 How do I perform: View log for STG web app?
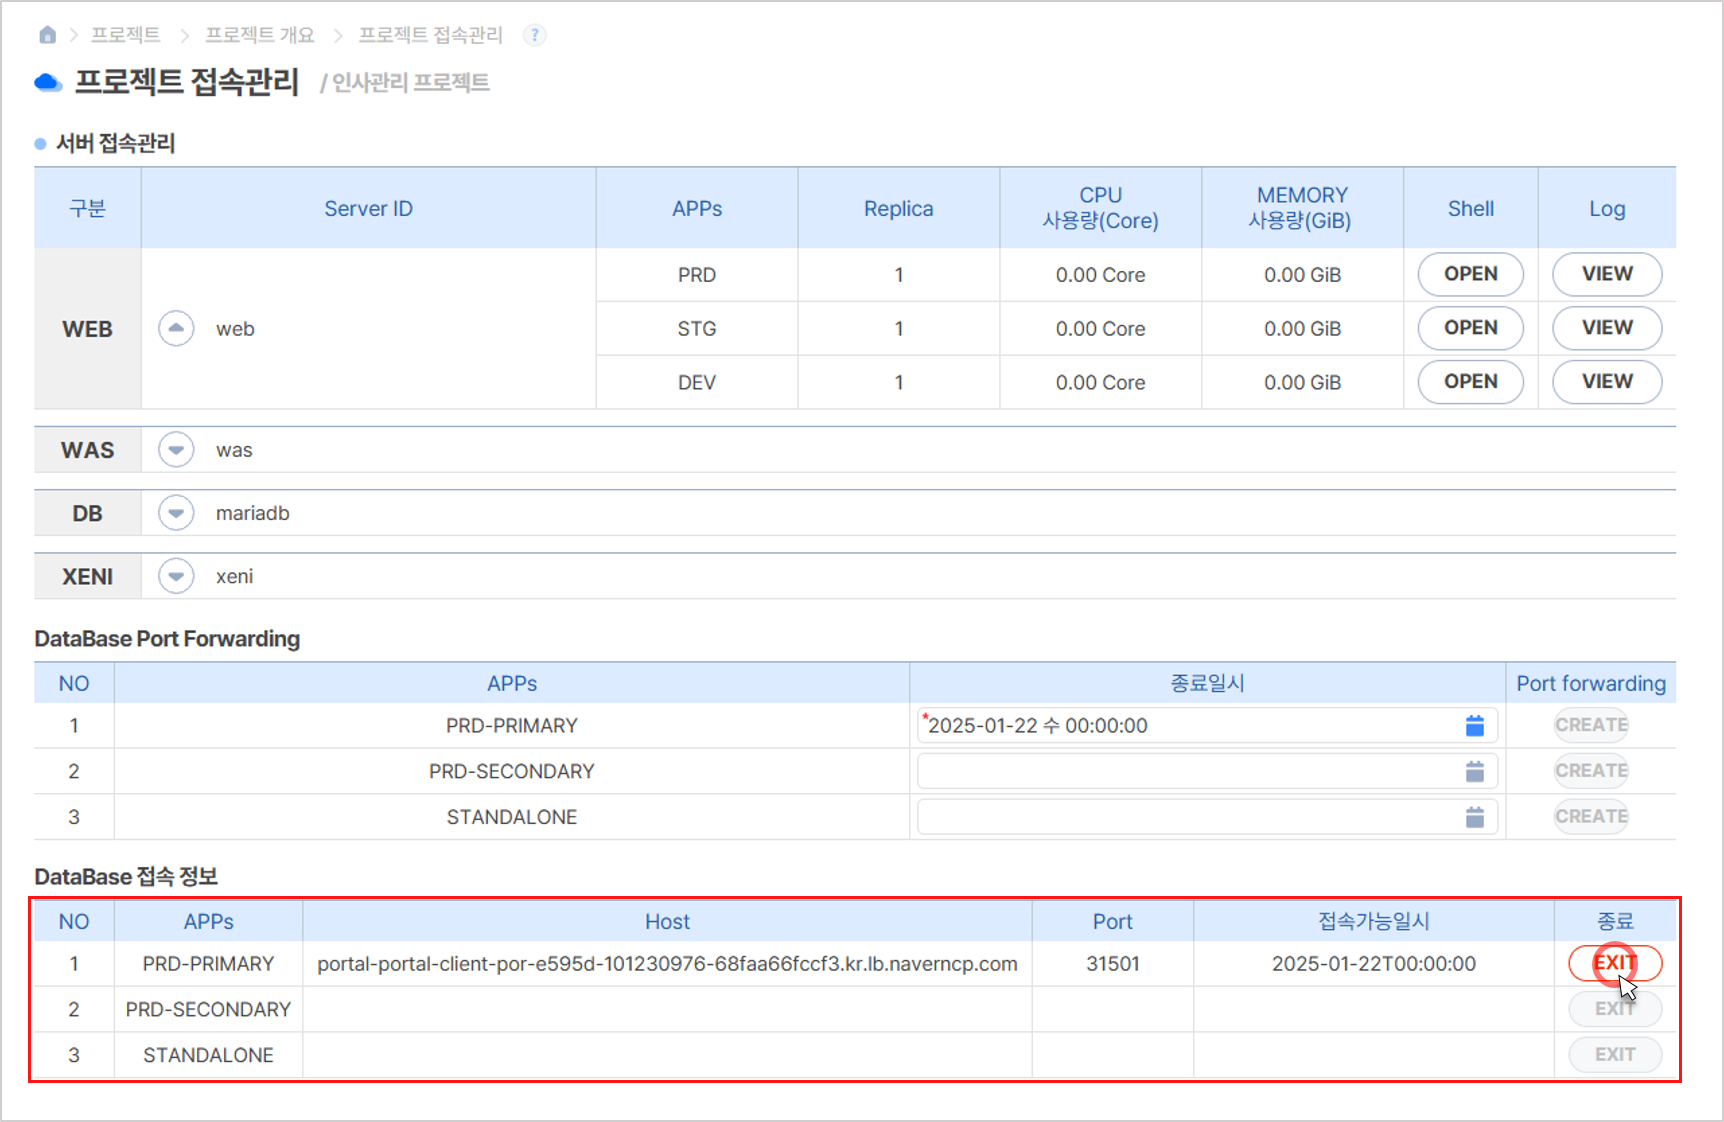pyautogui.click(x=1607, y=328)
